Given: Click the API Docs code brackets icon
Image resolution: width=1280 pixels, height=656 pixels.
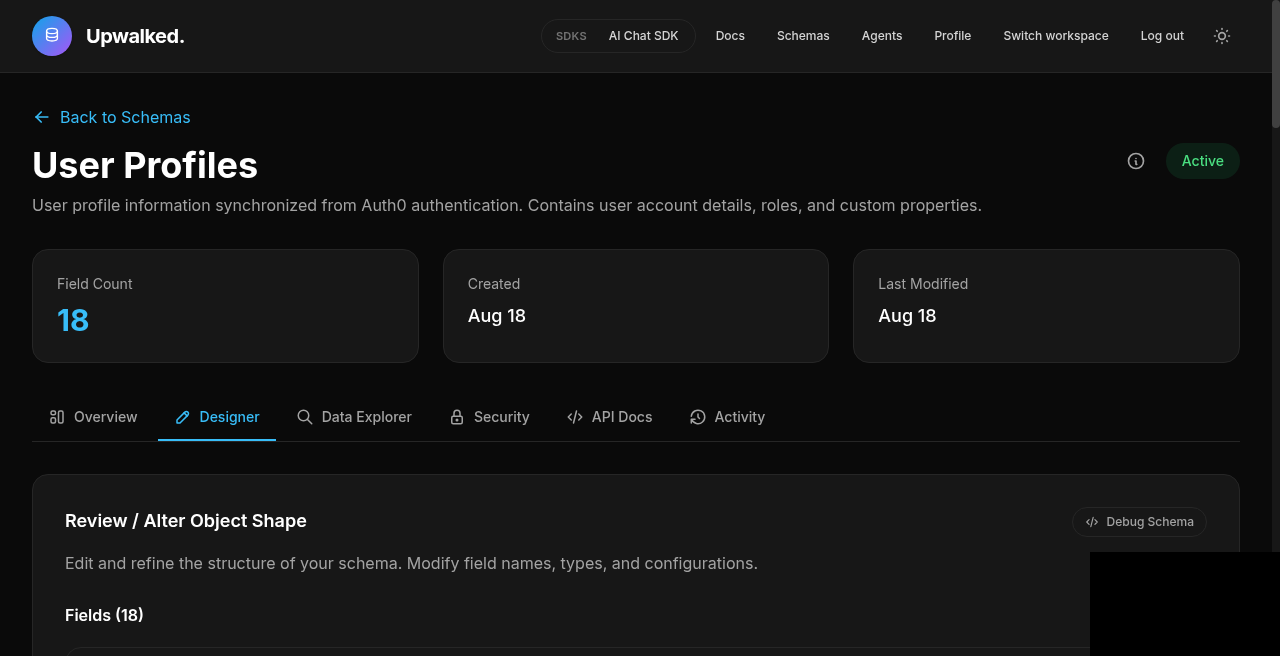Looking at the screenshot, I should click(575, 417).
